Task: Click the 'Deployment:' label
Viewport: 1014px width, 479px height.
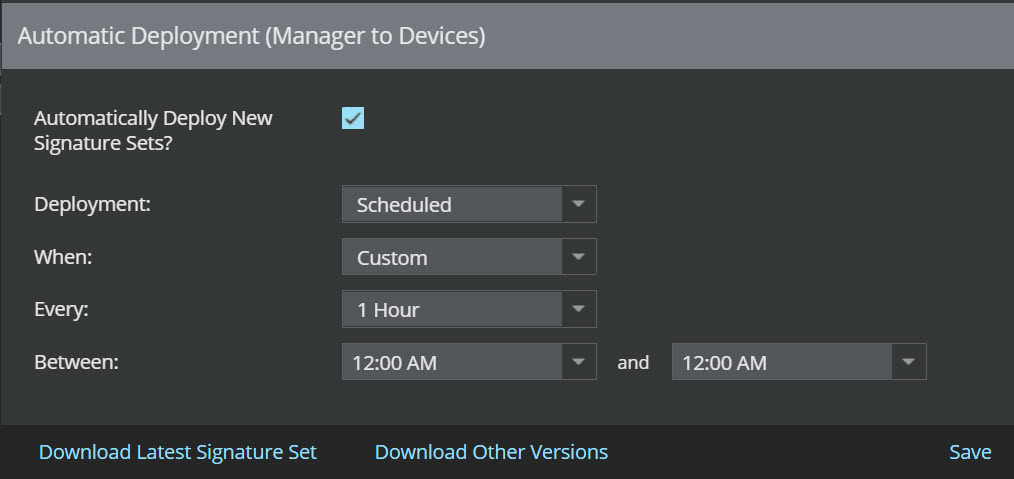Action: [92, 204]
